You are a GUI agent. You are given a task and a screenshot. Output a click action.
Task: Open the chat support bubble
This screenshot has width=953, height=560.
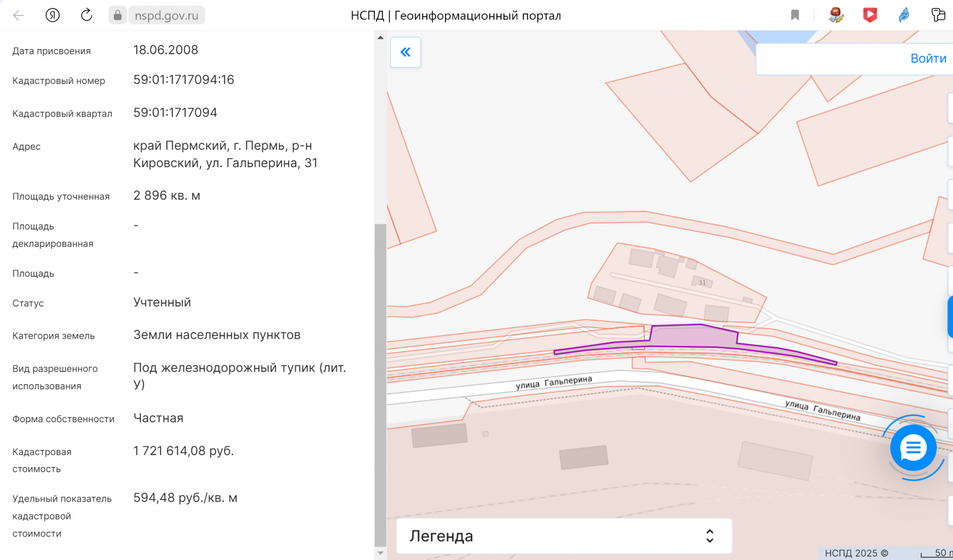(913, 448)
